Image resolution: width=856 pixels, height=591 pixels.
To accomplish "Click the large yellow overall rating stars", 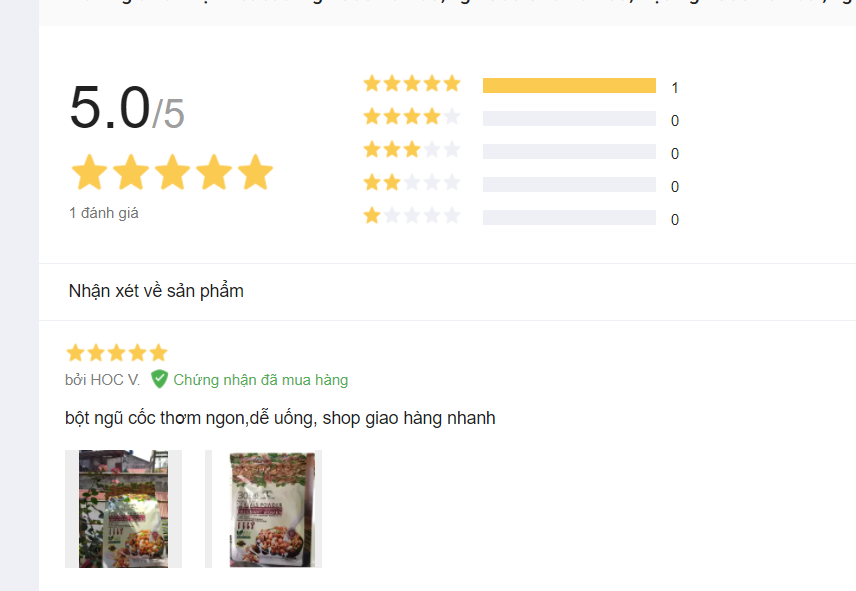I will (172, 173).
